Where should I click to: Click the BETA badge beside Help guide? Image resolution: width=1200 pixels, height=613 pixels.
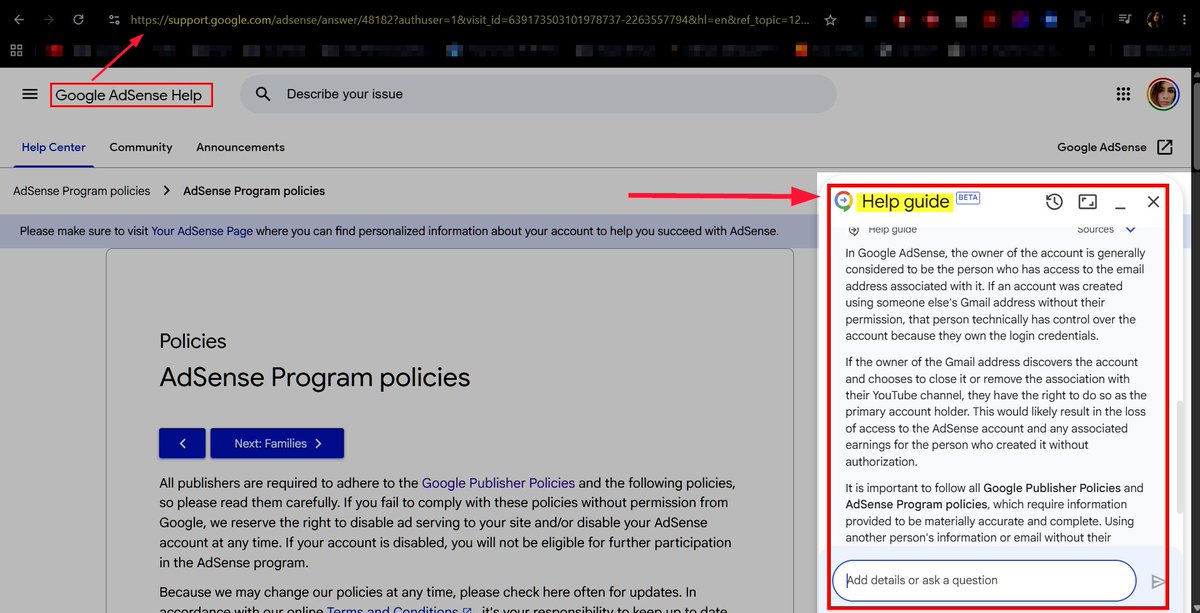coord(968,197)
